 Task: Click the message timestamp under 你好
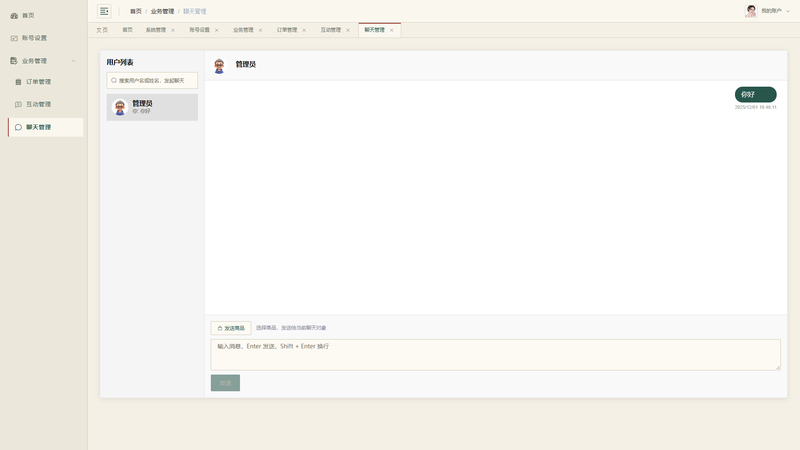(756, 107)
